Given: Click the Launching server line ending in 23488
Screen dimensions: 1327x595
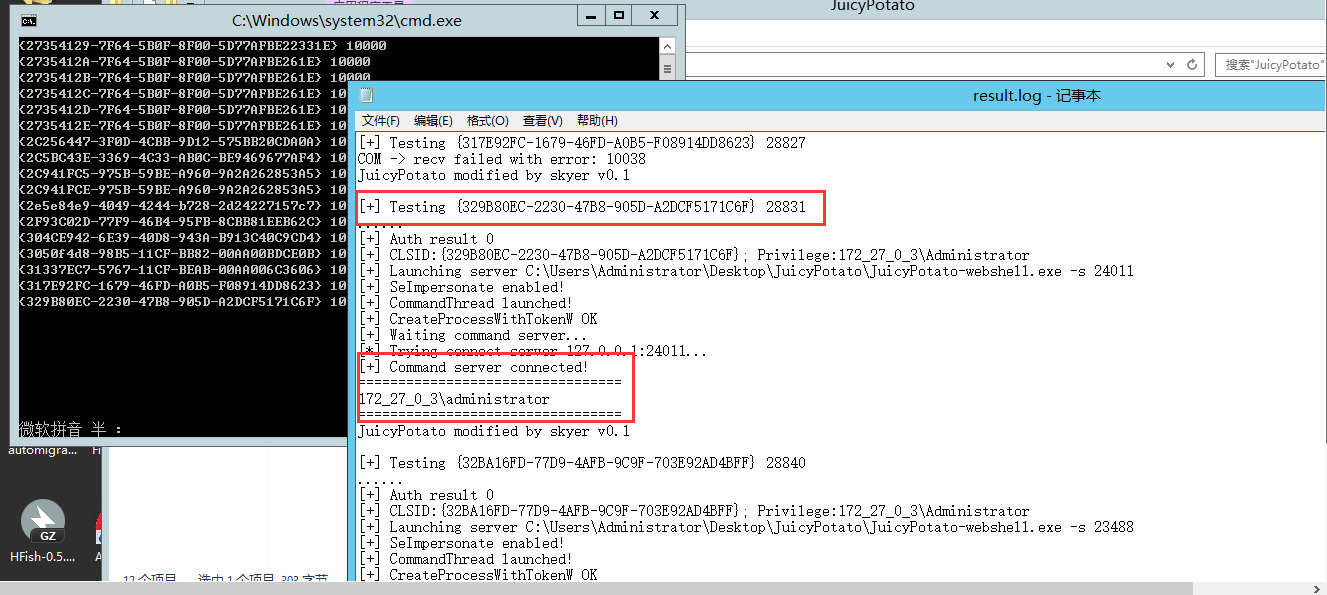Looking at the screenshot, I should pyautogui.click(x=746, y=527).
